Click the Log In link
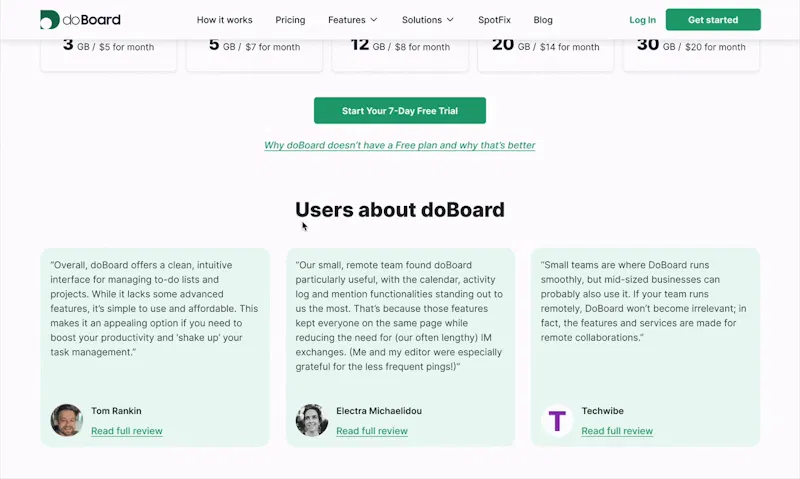 click(642, 20)
